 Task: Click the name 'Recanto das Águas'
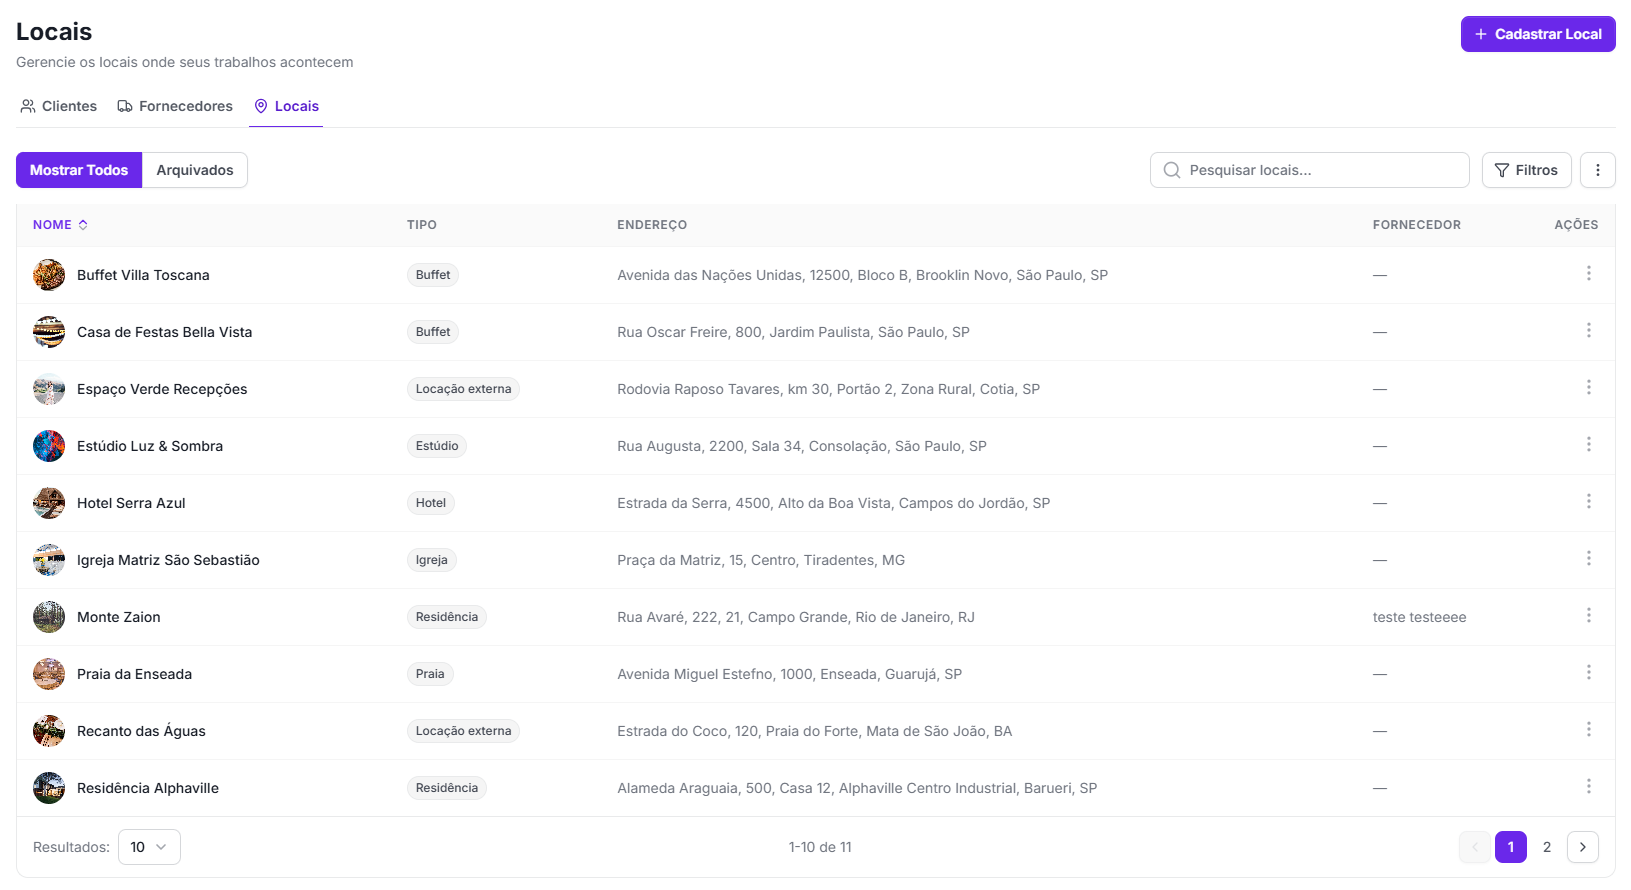pyautogui.click(x=141, y=731)
